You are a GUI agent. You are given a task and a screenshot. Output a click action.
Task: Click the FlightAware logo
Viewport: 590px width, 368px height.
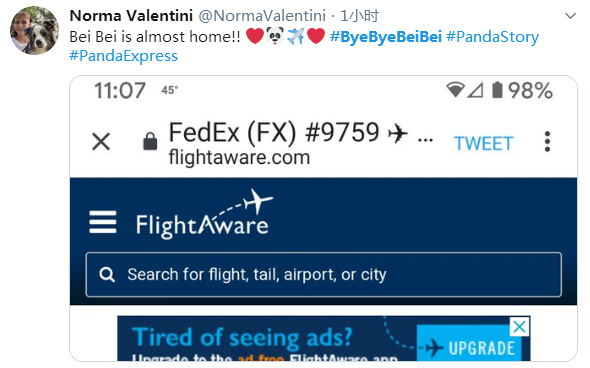(204, 214)
